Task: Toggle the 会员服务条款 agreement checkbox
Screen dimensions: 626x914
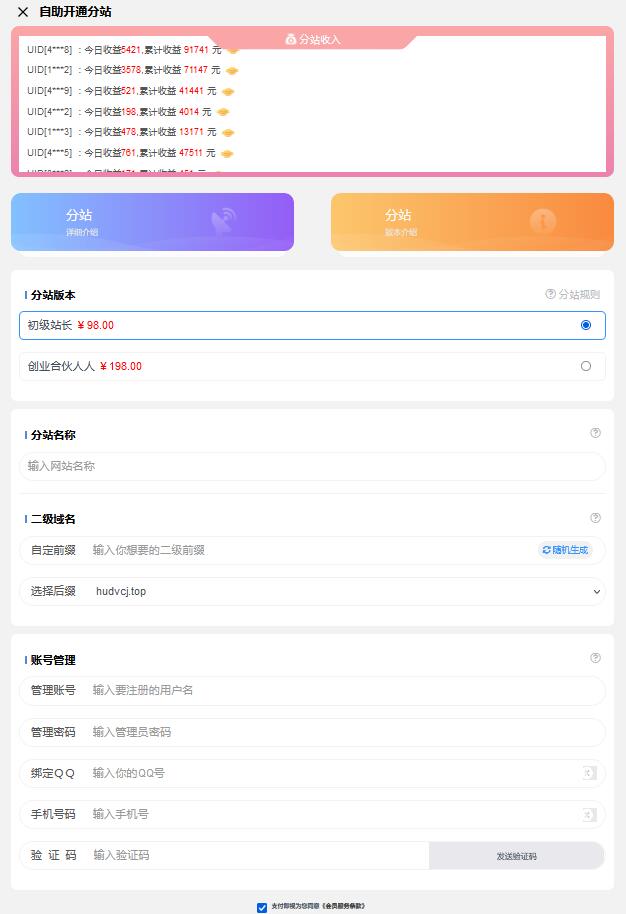Action: [x=262, y=907]
